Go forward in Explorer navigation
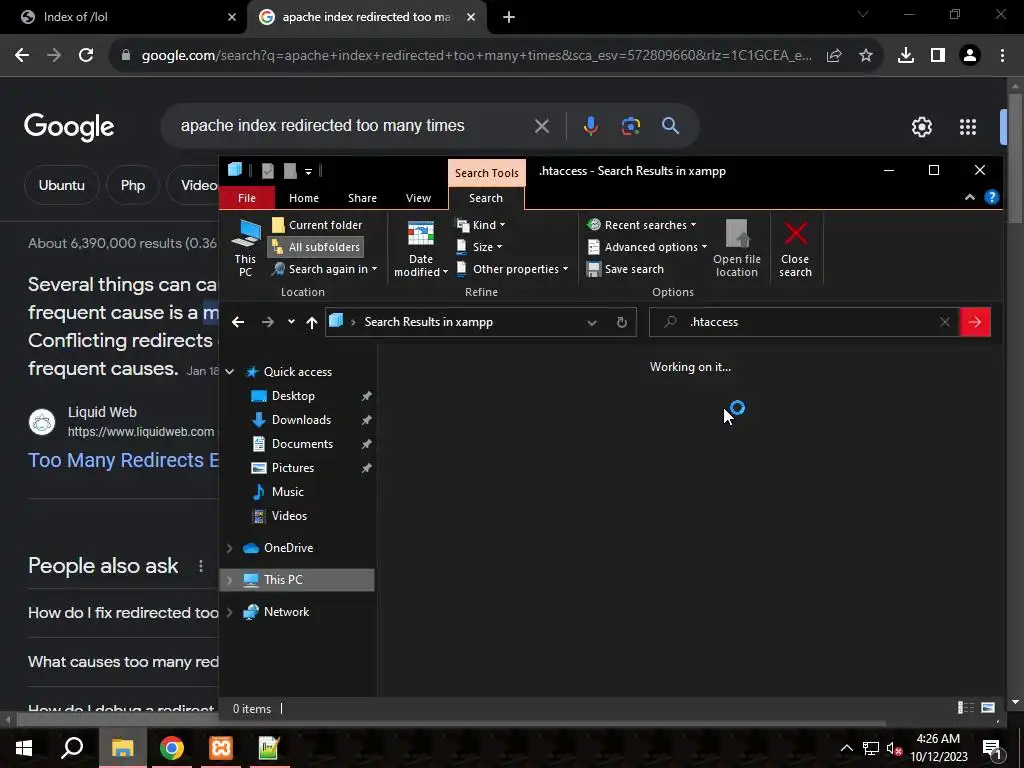 [x=268, y=322]
